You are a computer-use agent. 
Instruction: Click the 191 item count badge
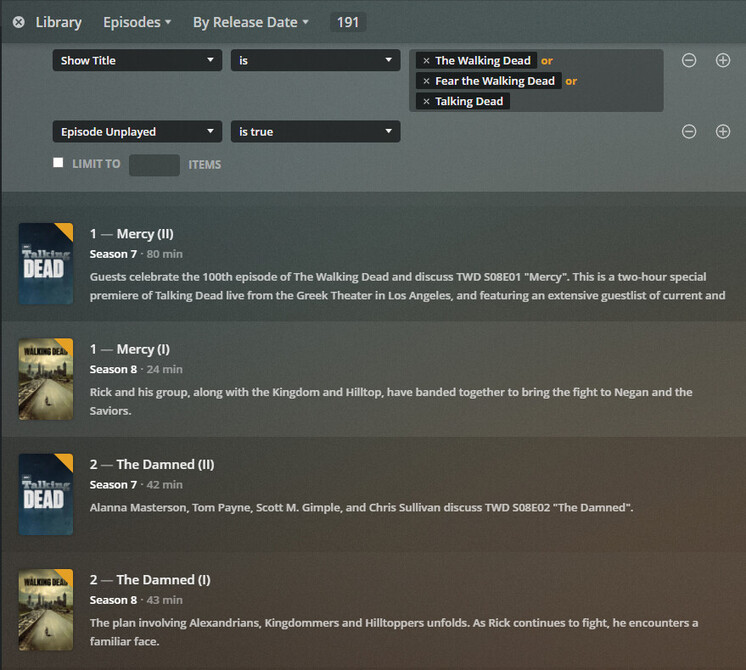click(x=348, y=22)
